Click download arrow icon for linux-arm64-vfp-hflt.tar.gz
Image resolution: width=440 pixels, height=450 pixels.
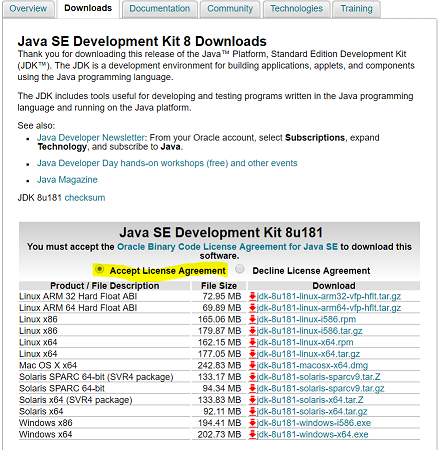point(252,308)
